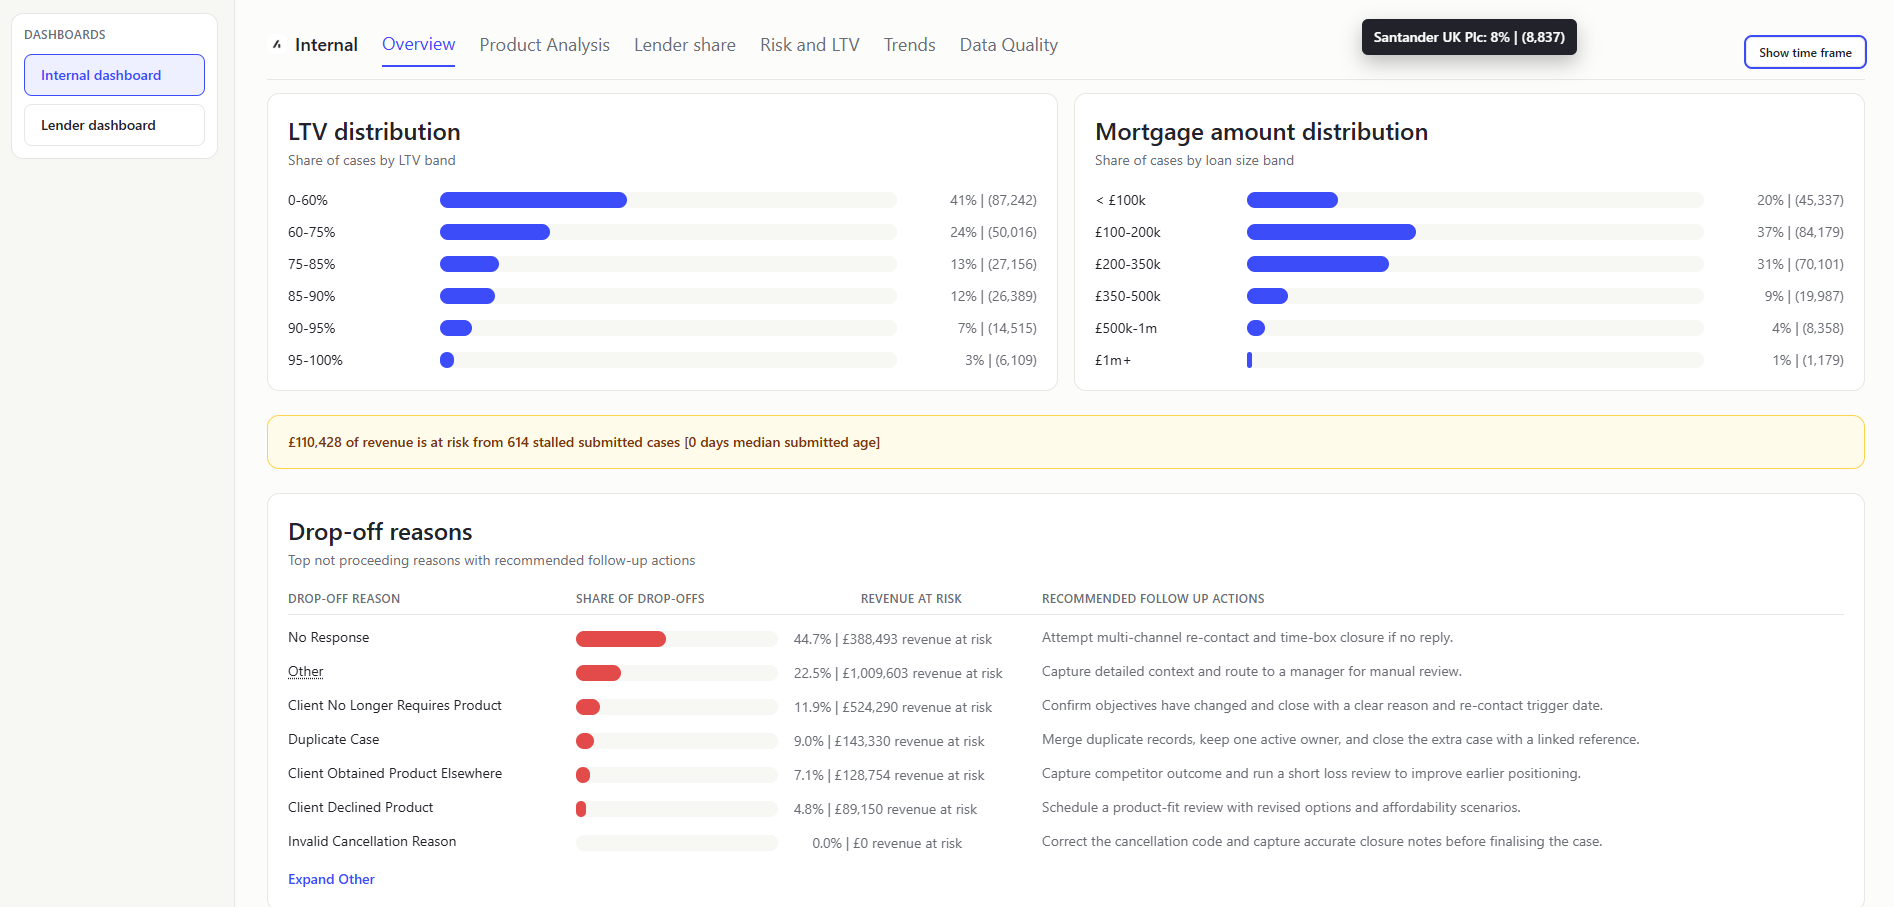Switch to the Product Analysis tab
The image size is (1894, 907).
pos(544,44)
